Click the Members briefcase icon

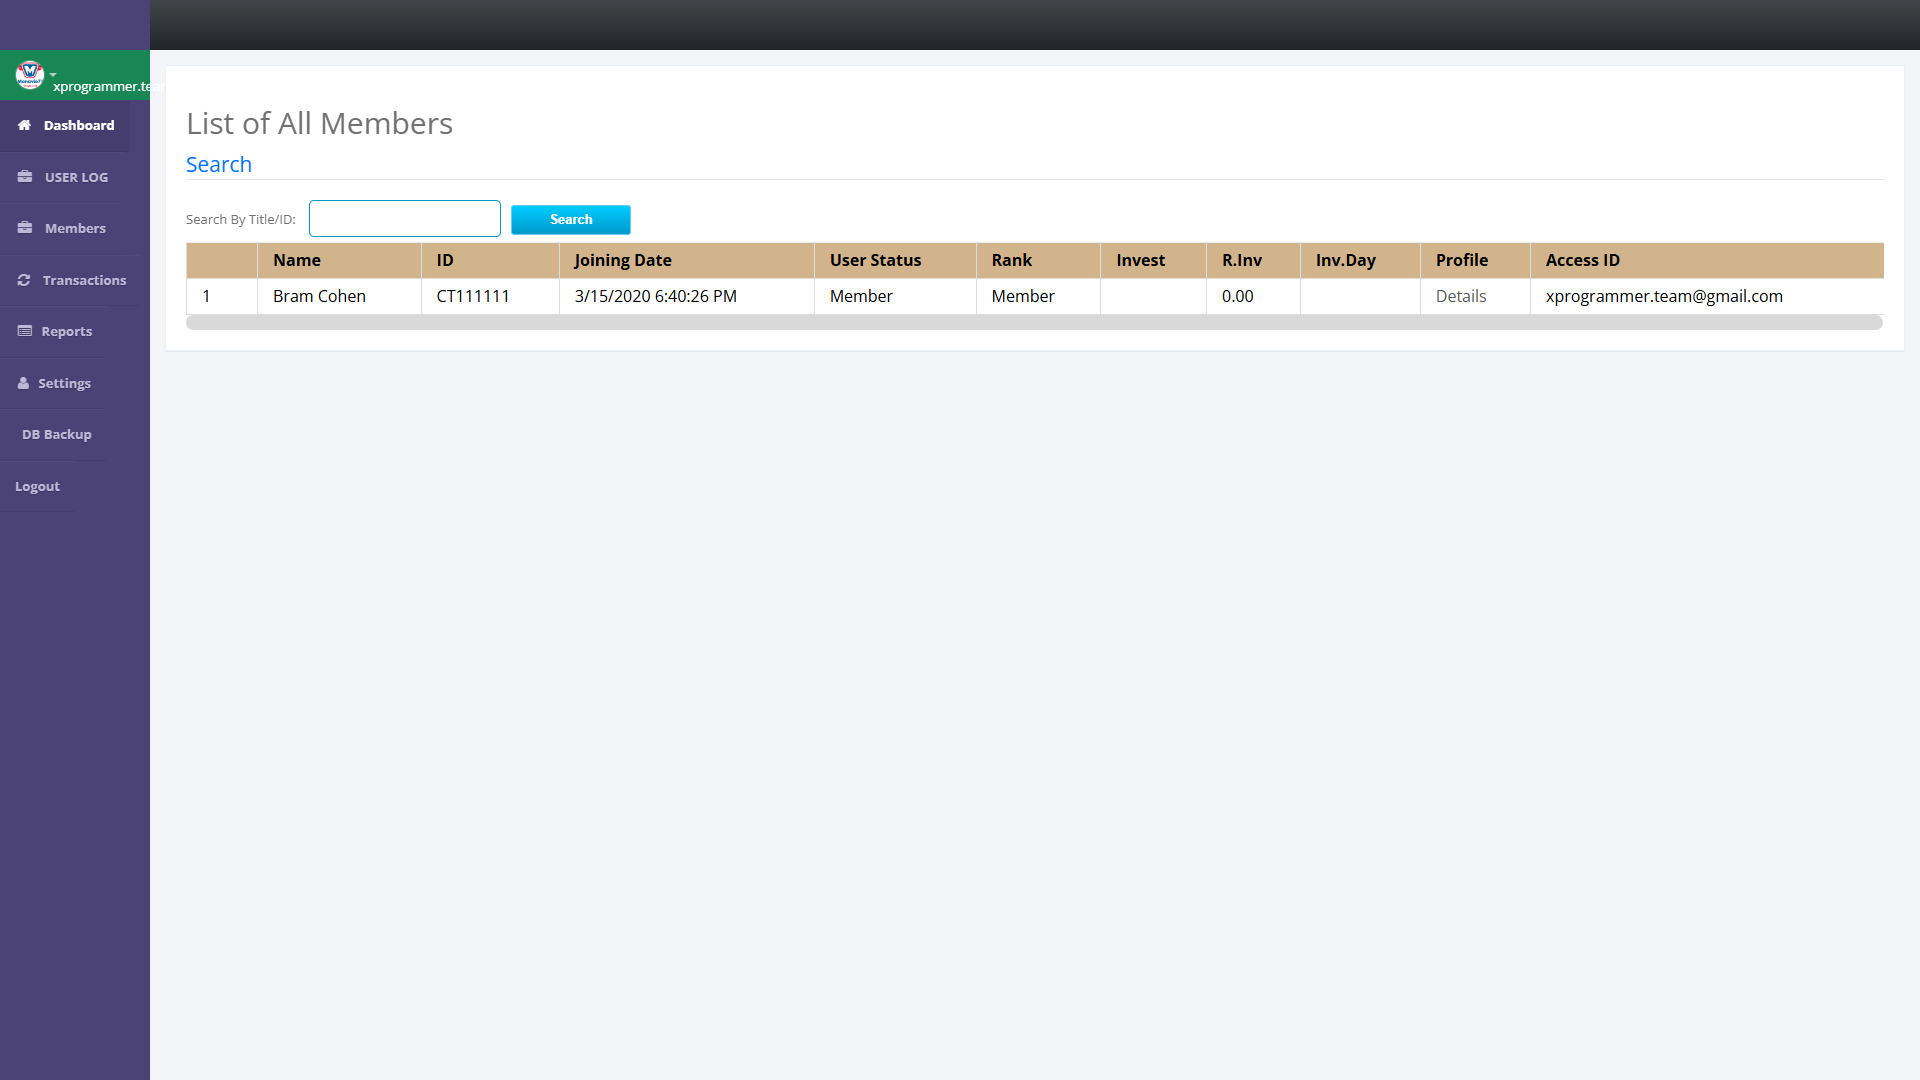click(25, 228)
